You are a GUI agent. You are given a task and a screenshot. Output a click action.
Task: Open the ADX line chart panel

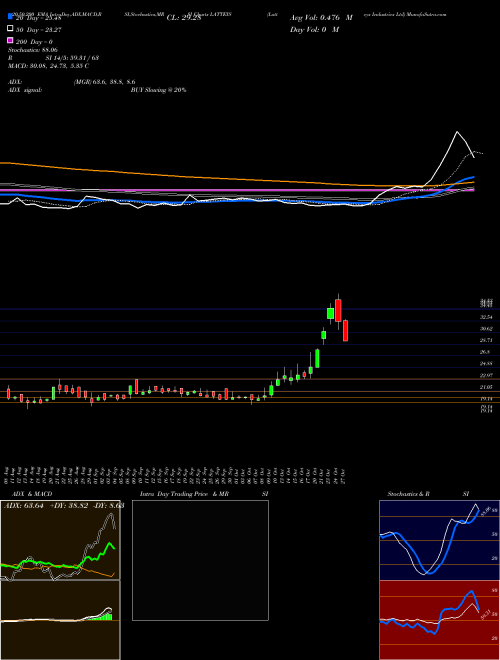click(x=60, y=540)
